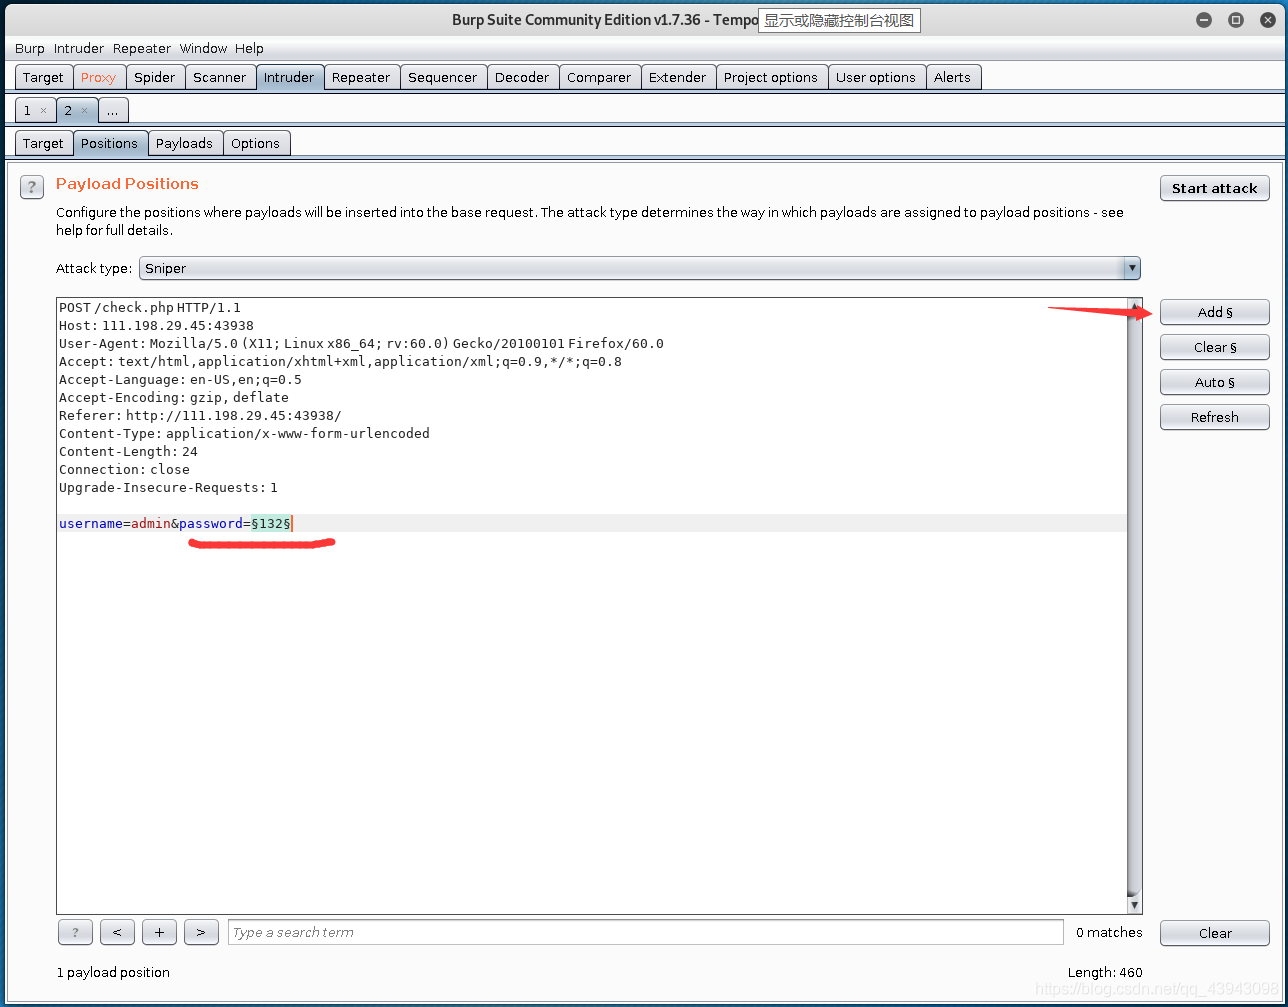Click the Host header line

(x=156, y=326)
